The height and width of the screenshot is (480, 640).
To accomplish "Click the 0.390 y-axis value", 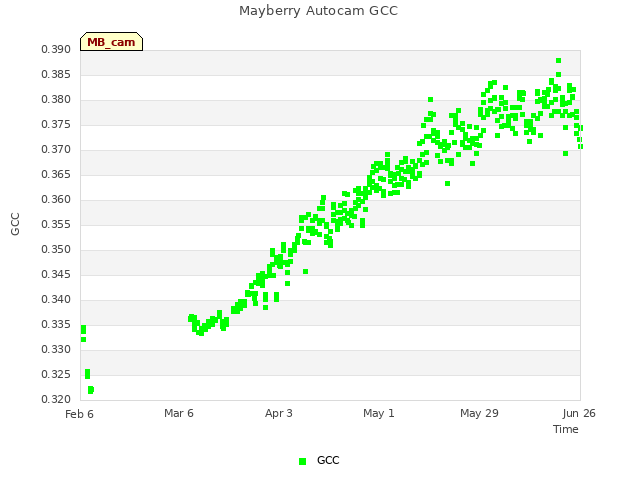I will tap(56, 49).
